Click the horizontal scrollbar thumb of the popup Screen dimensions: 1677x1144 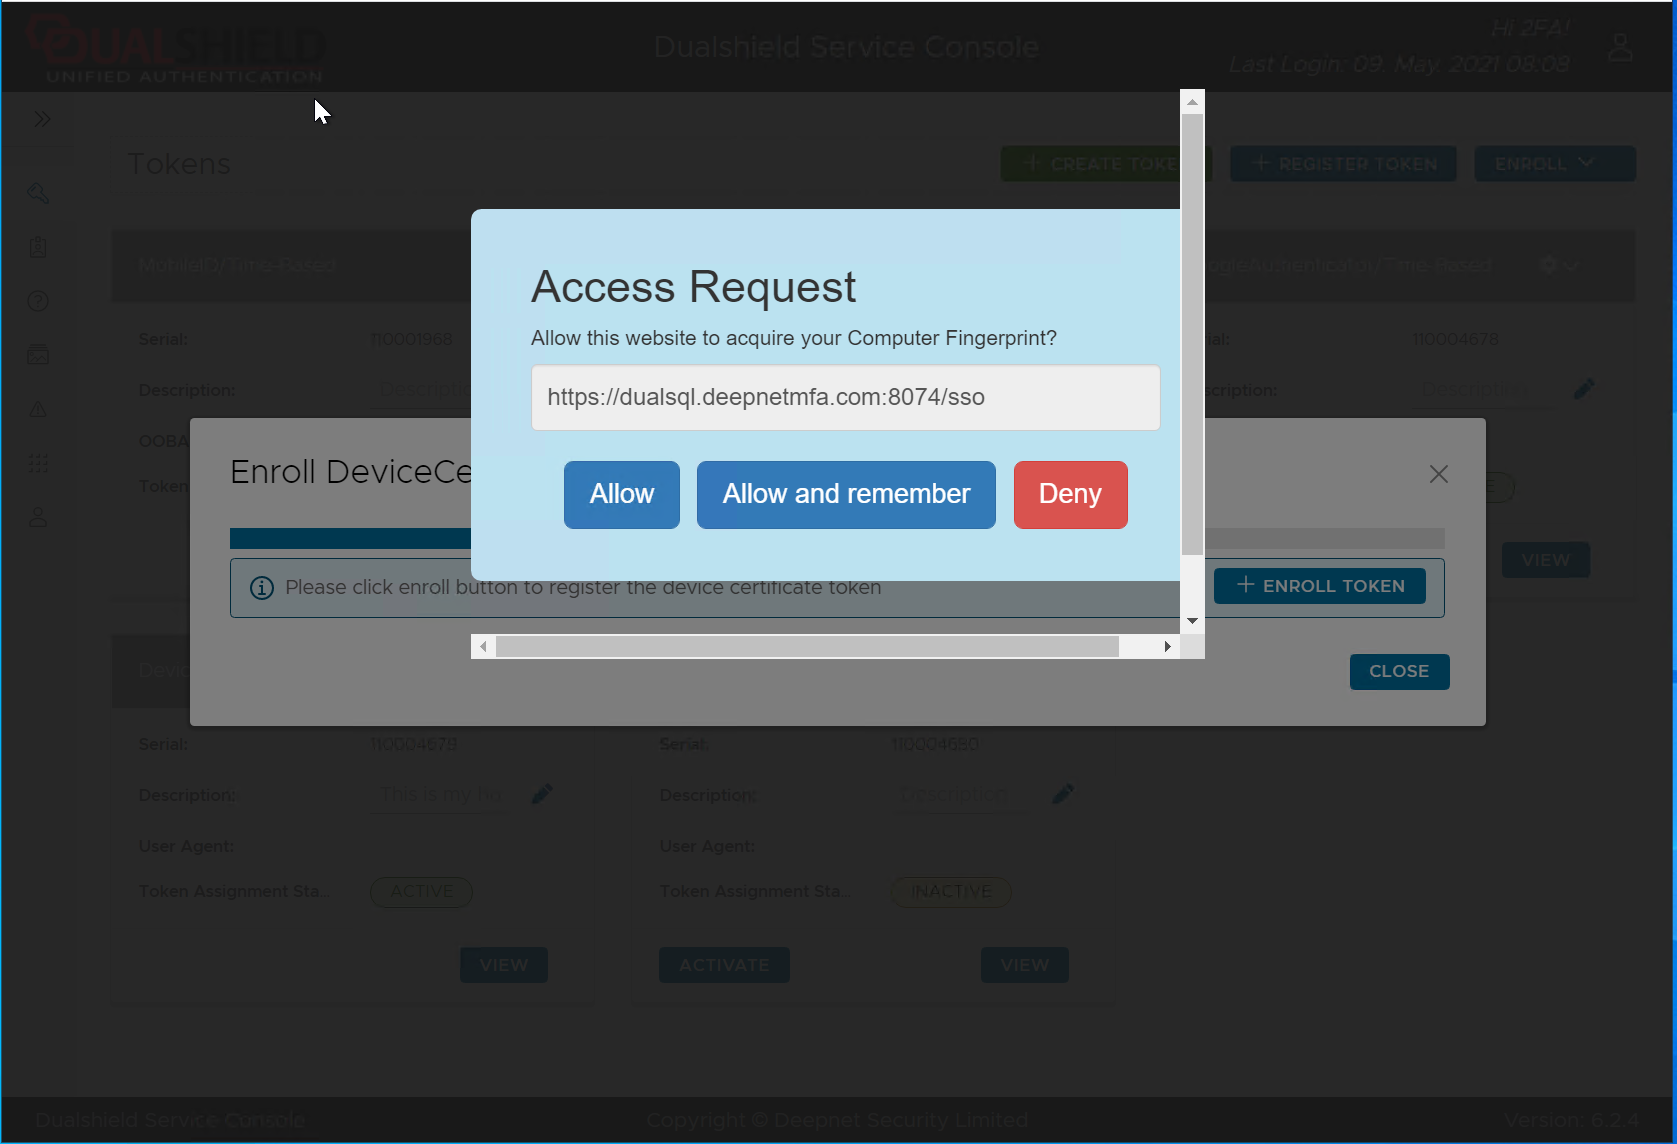(x=808, y=647)
